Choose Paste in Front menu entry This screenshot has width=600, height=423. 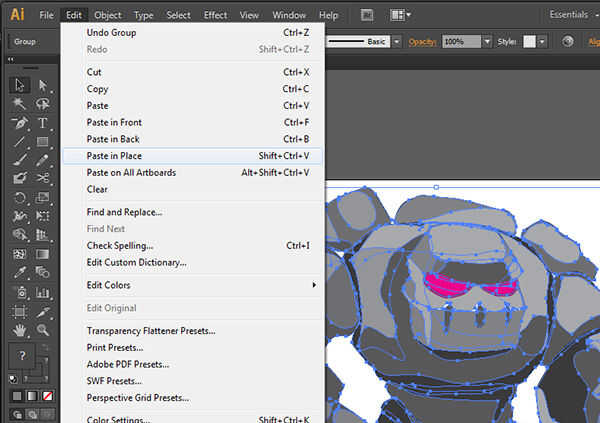192,122
